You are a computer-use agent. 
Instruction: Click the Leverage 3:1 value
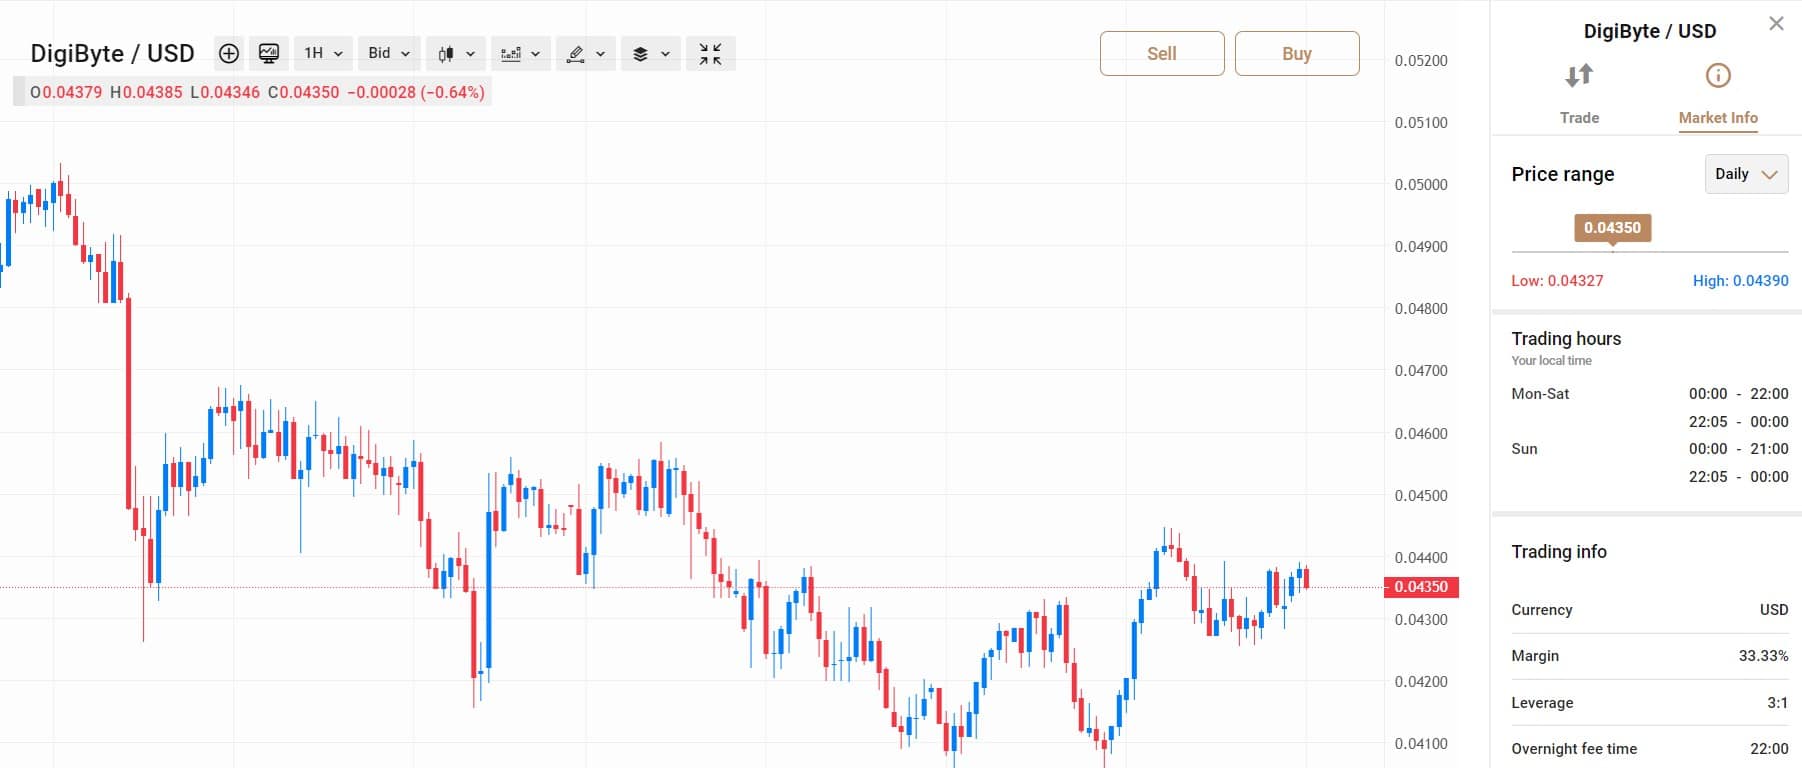click(1777, 703)
